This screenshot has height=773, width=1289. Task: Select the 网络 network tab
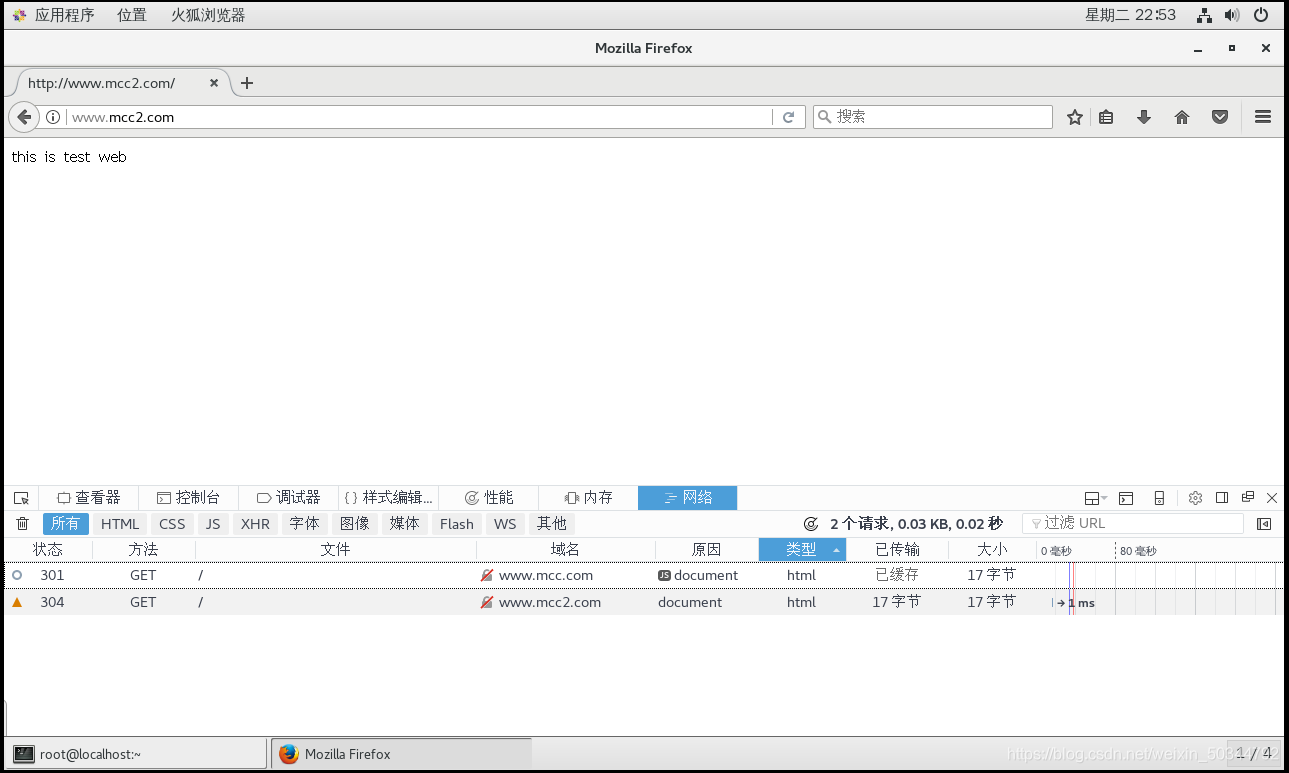click(x=688, y=498)
